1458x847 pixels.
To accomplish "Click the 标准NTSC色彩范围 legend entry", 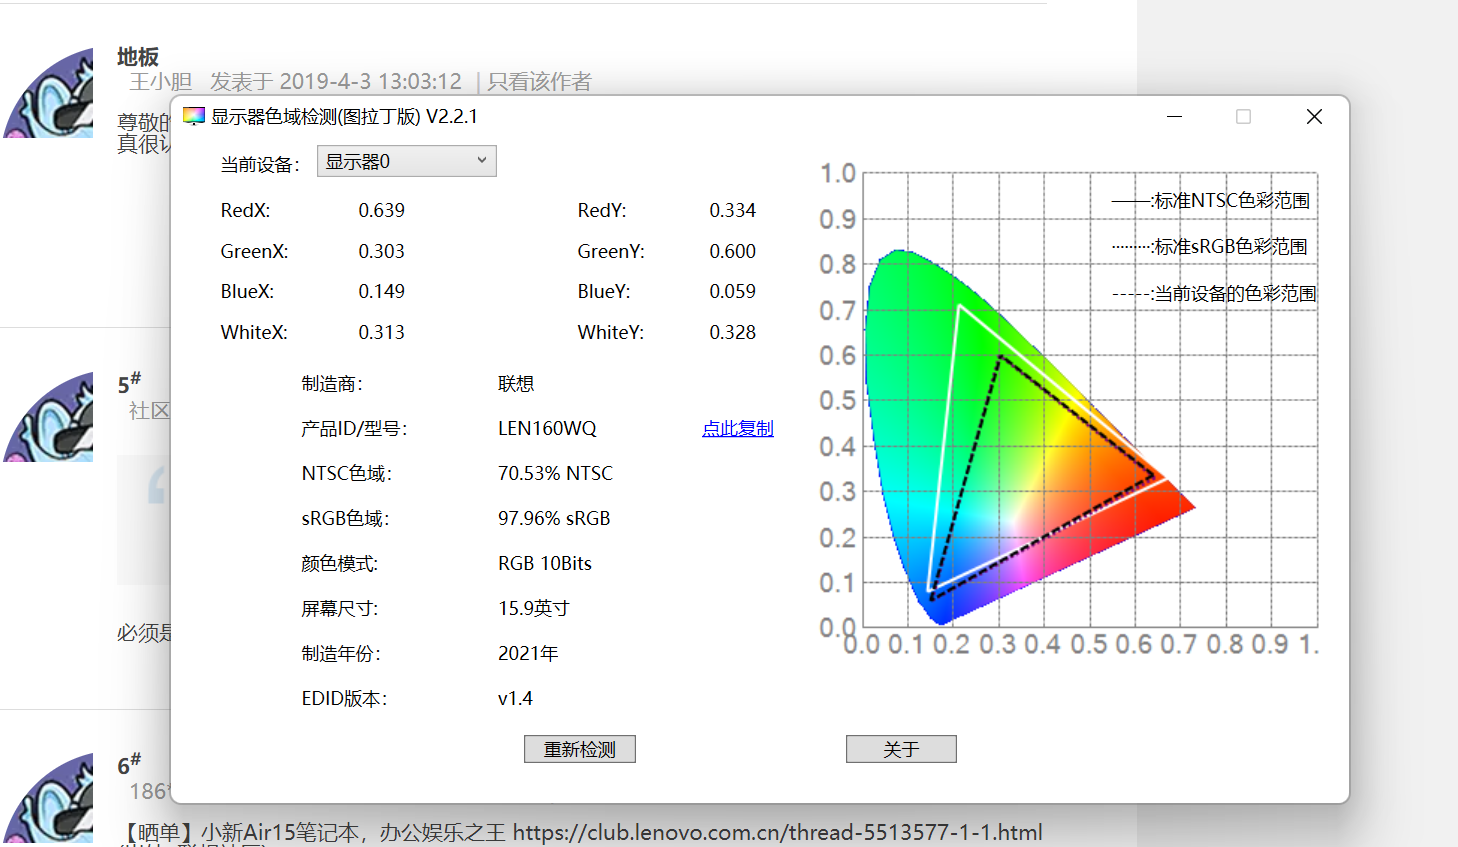I will coord(1211,200).
